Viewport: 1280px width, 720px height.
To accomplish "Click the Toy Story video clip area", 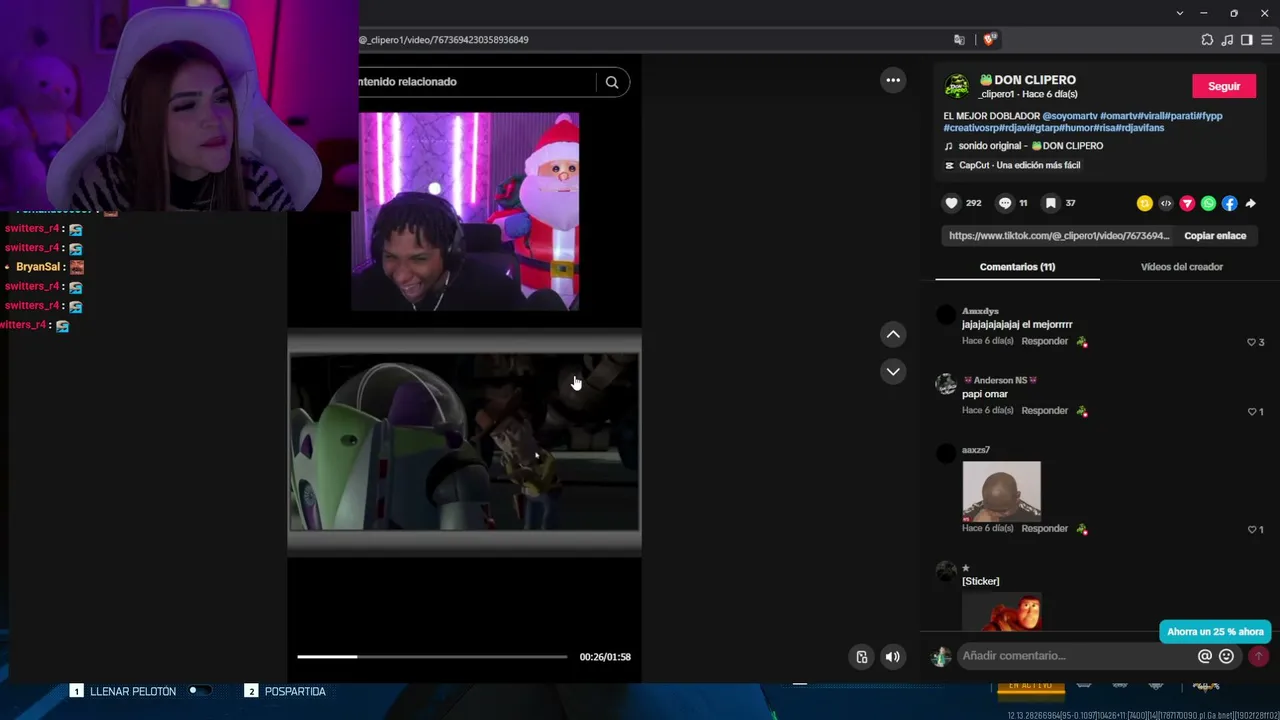I will click(x=464, y=441).
